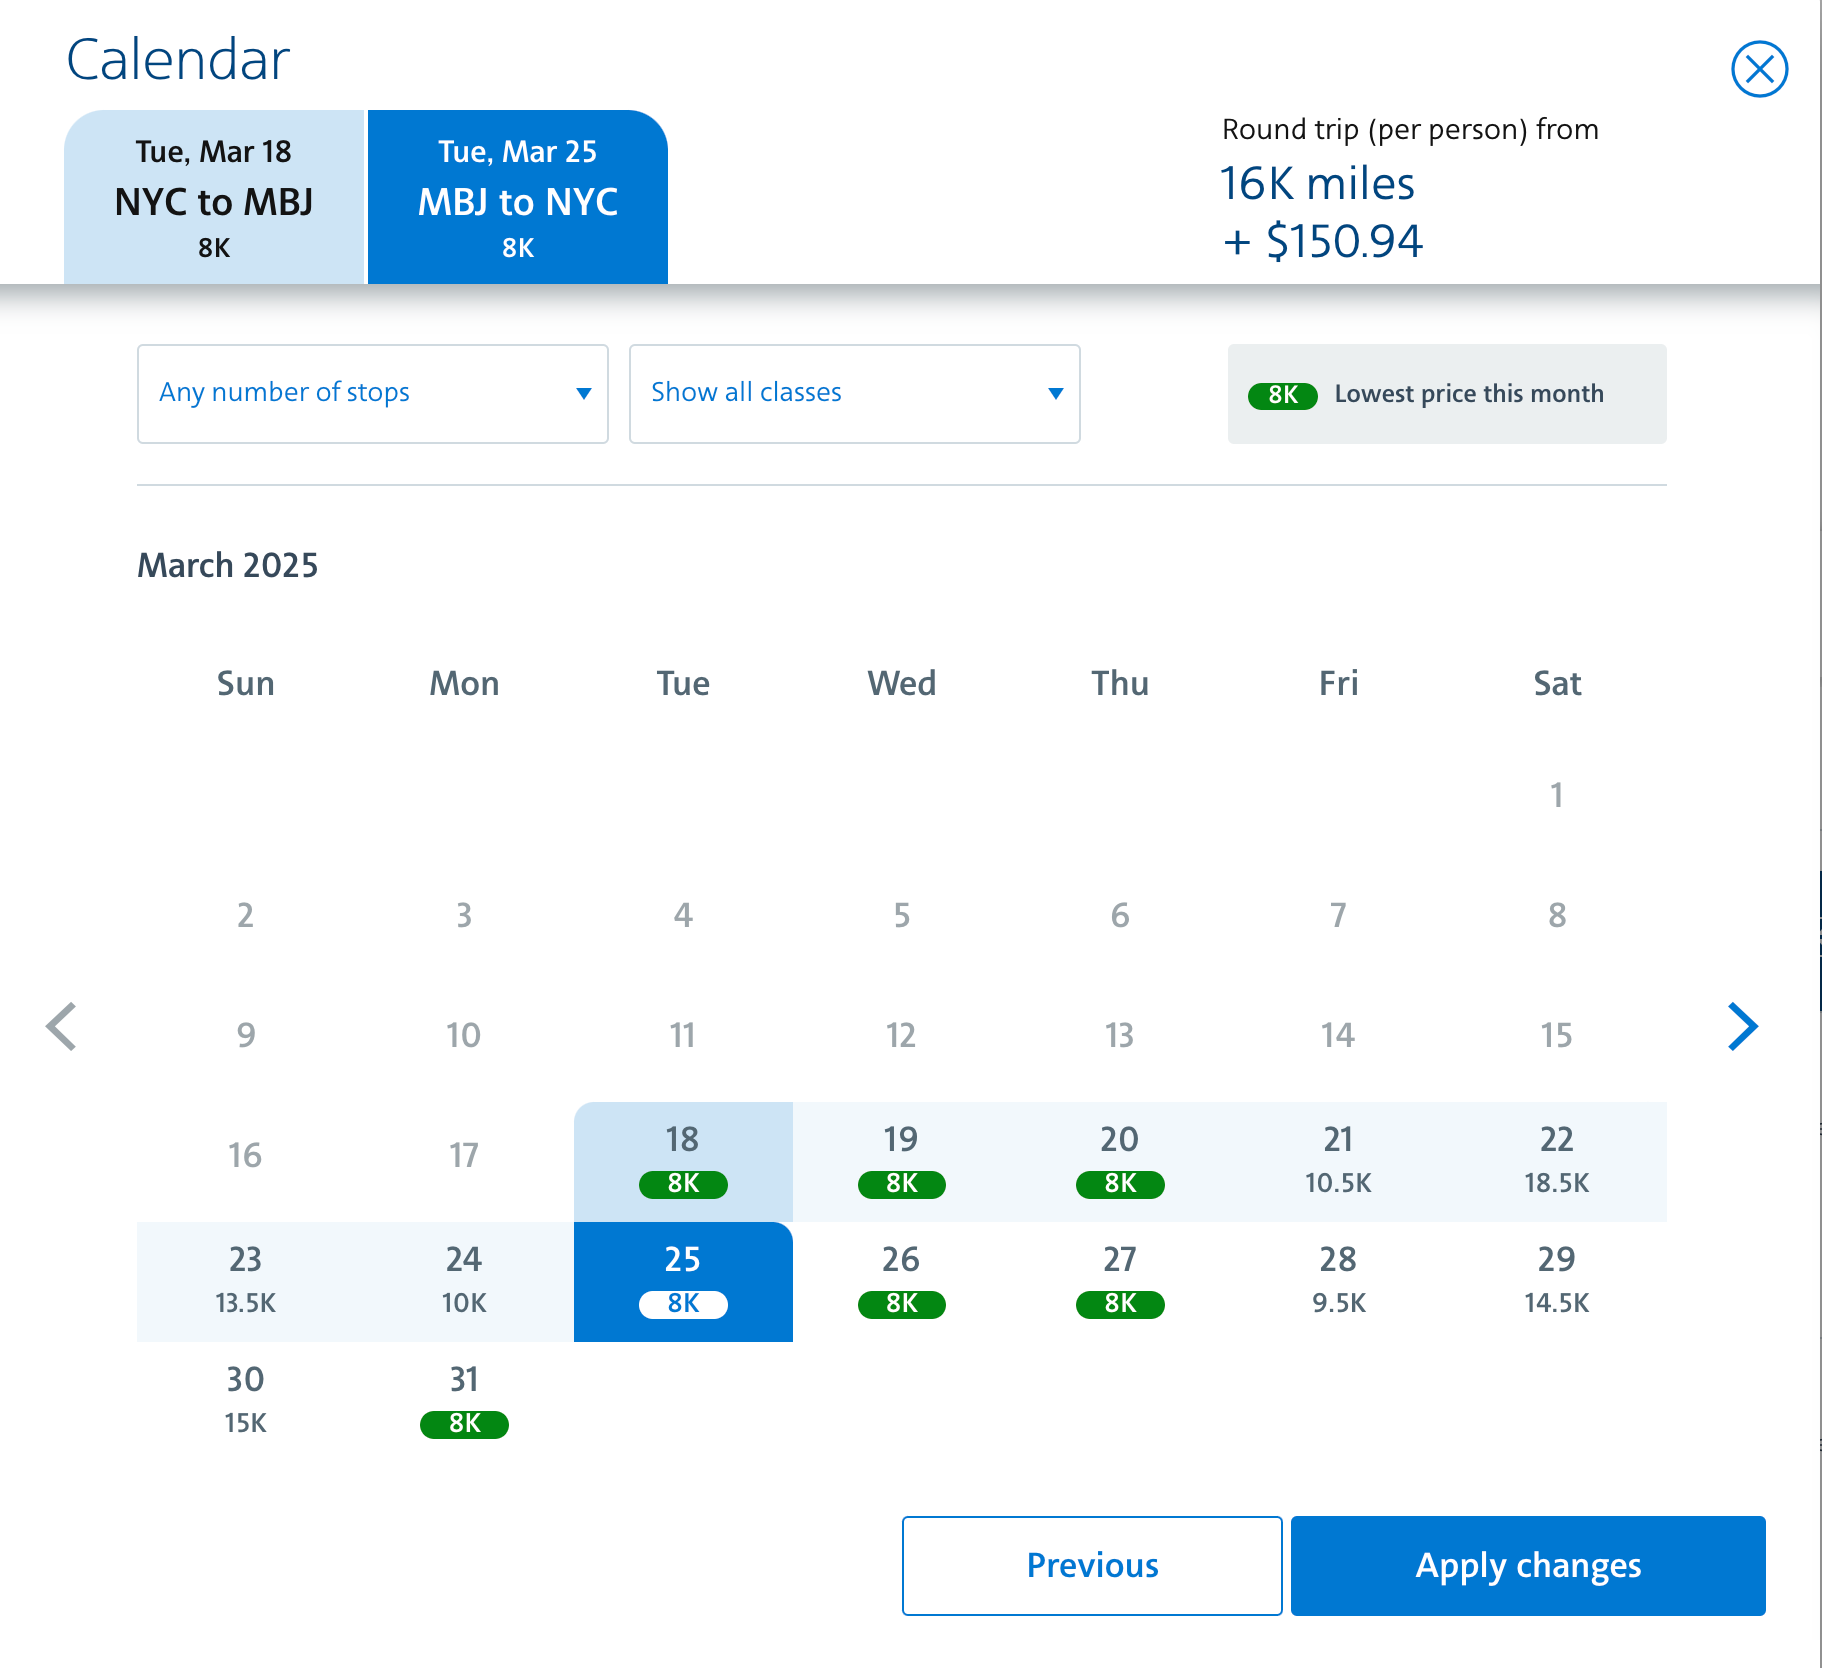1822x1668 pixels.
Task: Pick March 31 with 8K badge
Action: (464, 1401)
